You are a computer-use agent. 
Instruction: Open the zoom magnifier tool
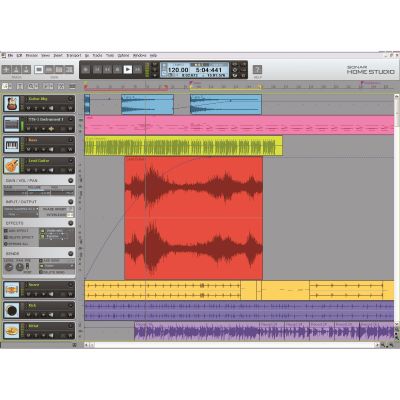[x=31, y=86]
